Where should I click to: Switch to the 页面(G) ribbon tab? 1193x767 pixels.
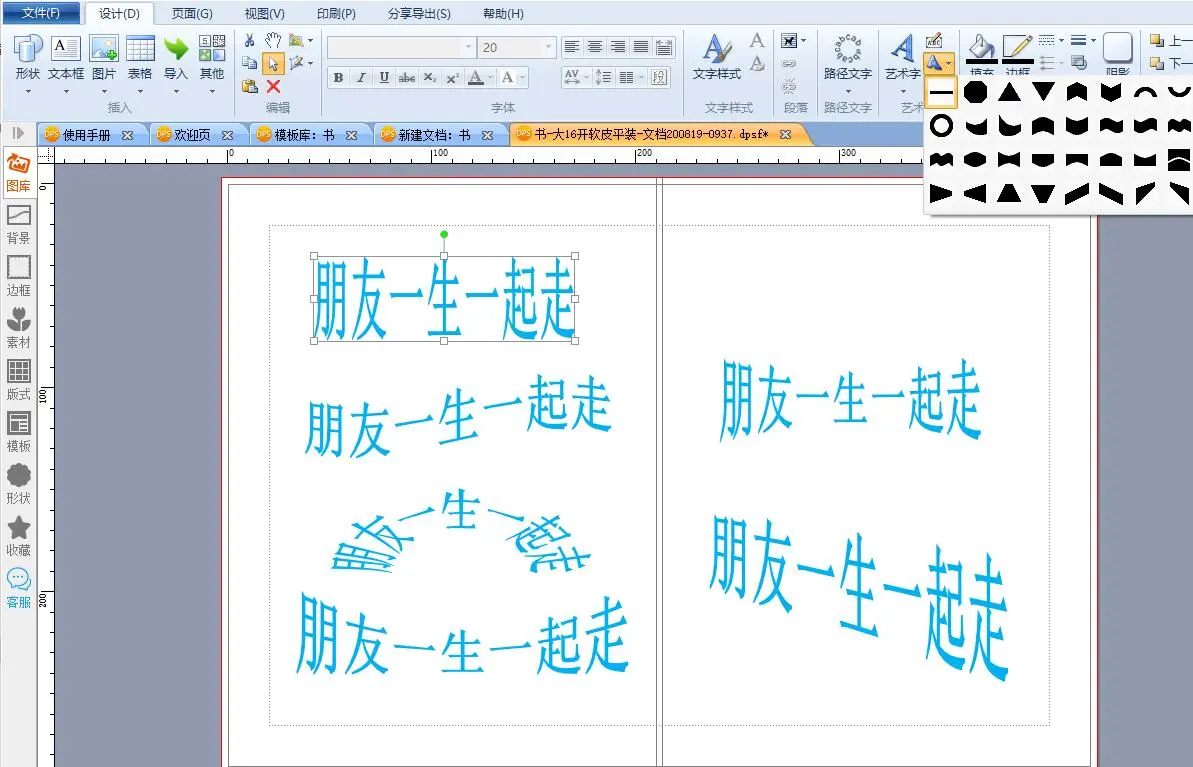(x=192, y=13)
